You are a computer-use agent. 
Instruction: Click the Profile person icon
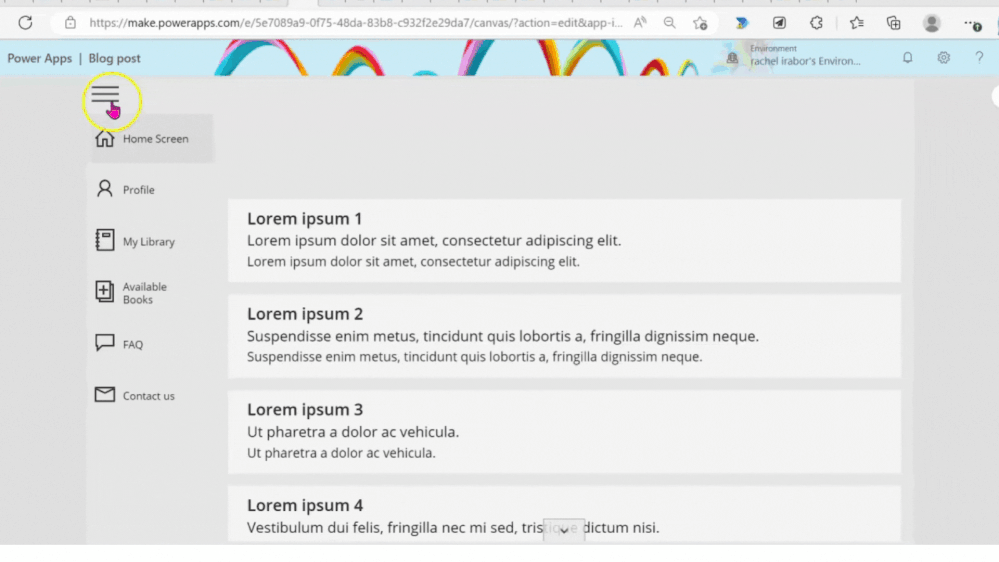pyautogui.click(x=104, y=189)
